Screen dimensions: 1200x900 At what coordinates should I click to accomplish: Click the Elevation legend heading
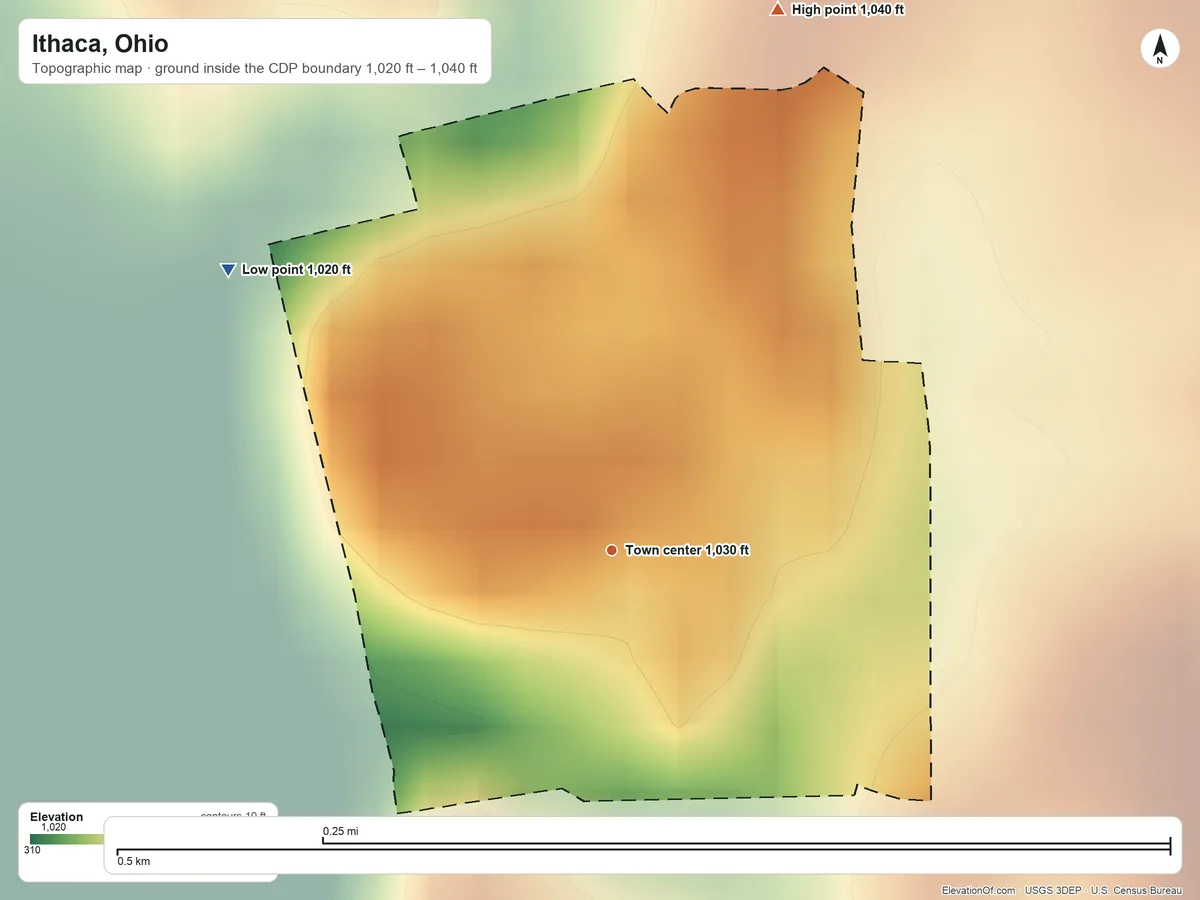point(57,817)
